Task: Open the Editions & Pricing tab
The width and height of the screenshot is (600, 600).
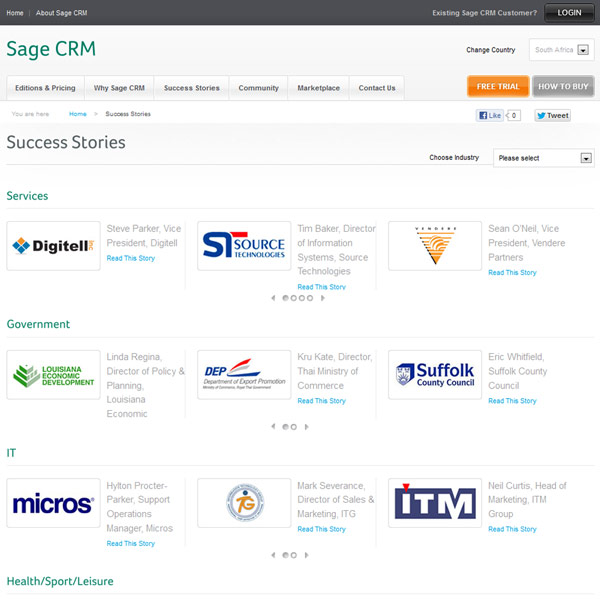Action: (x=44, y=88)
